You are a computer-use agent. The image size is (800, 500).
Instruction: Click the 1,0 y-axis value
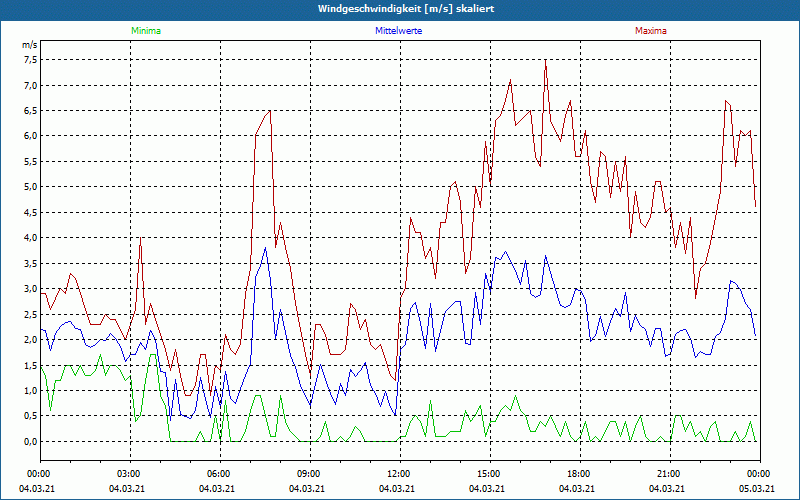tap(31, 391)
